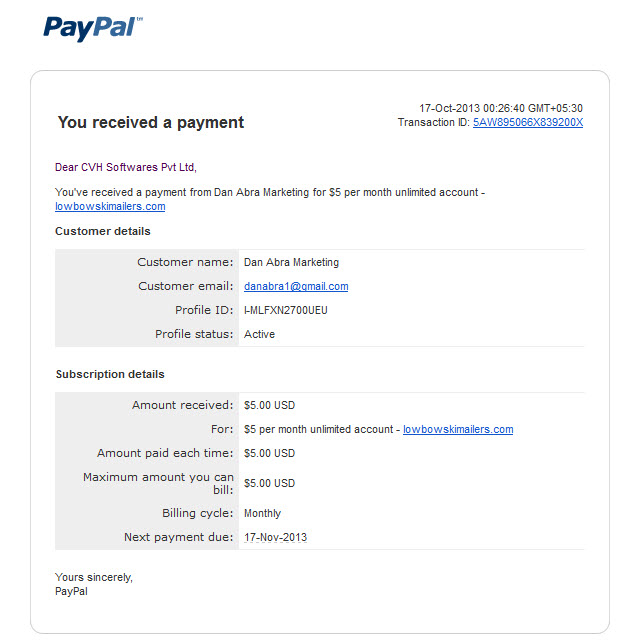Click the Yours sincerely PayPal signature
Screen dimensions: 642x644
click(x=94, y=584)
